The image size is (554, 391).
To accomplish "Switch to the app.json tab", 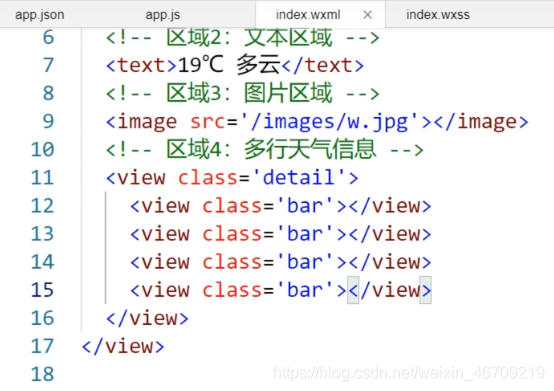I will coord(40,15).
